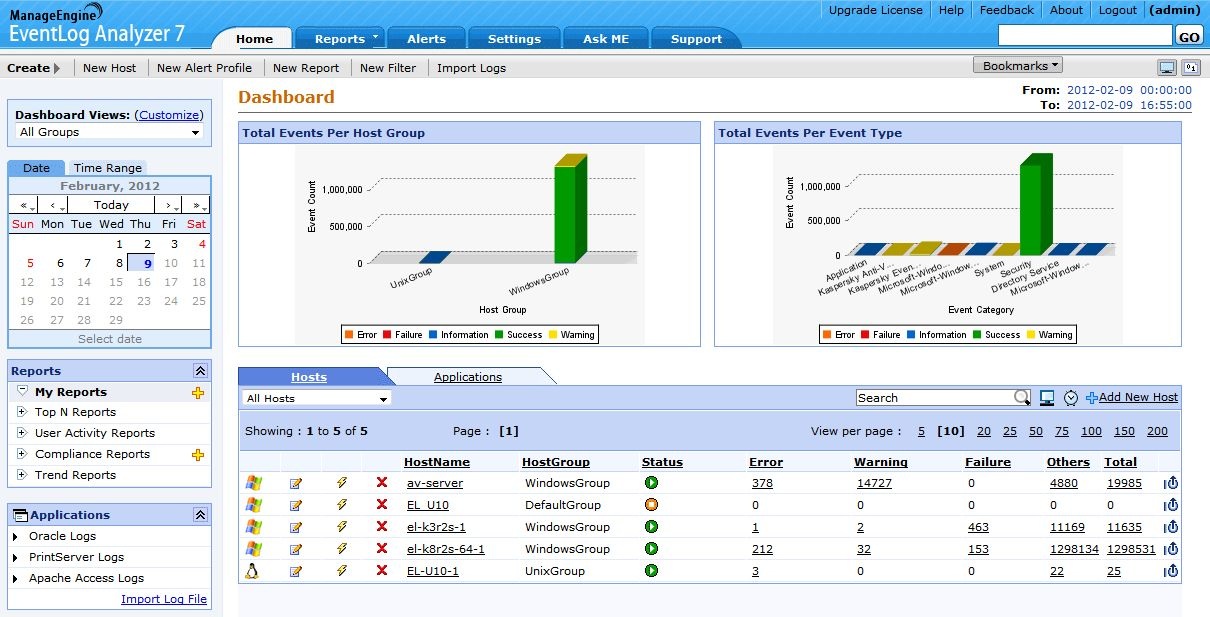Click edit icon for EL_U10 host

click(x=296, y=505)
